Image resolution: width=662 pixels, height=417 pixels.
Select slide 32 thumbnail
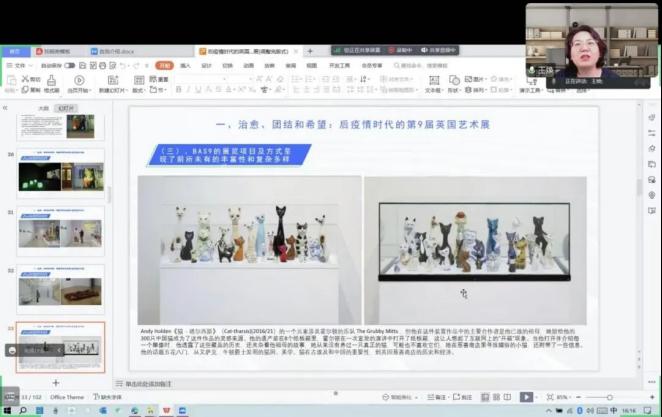click(61, 290)
